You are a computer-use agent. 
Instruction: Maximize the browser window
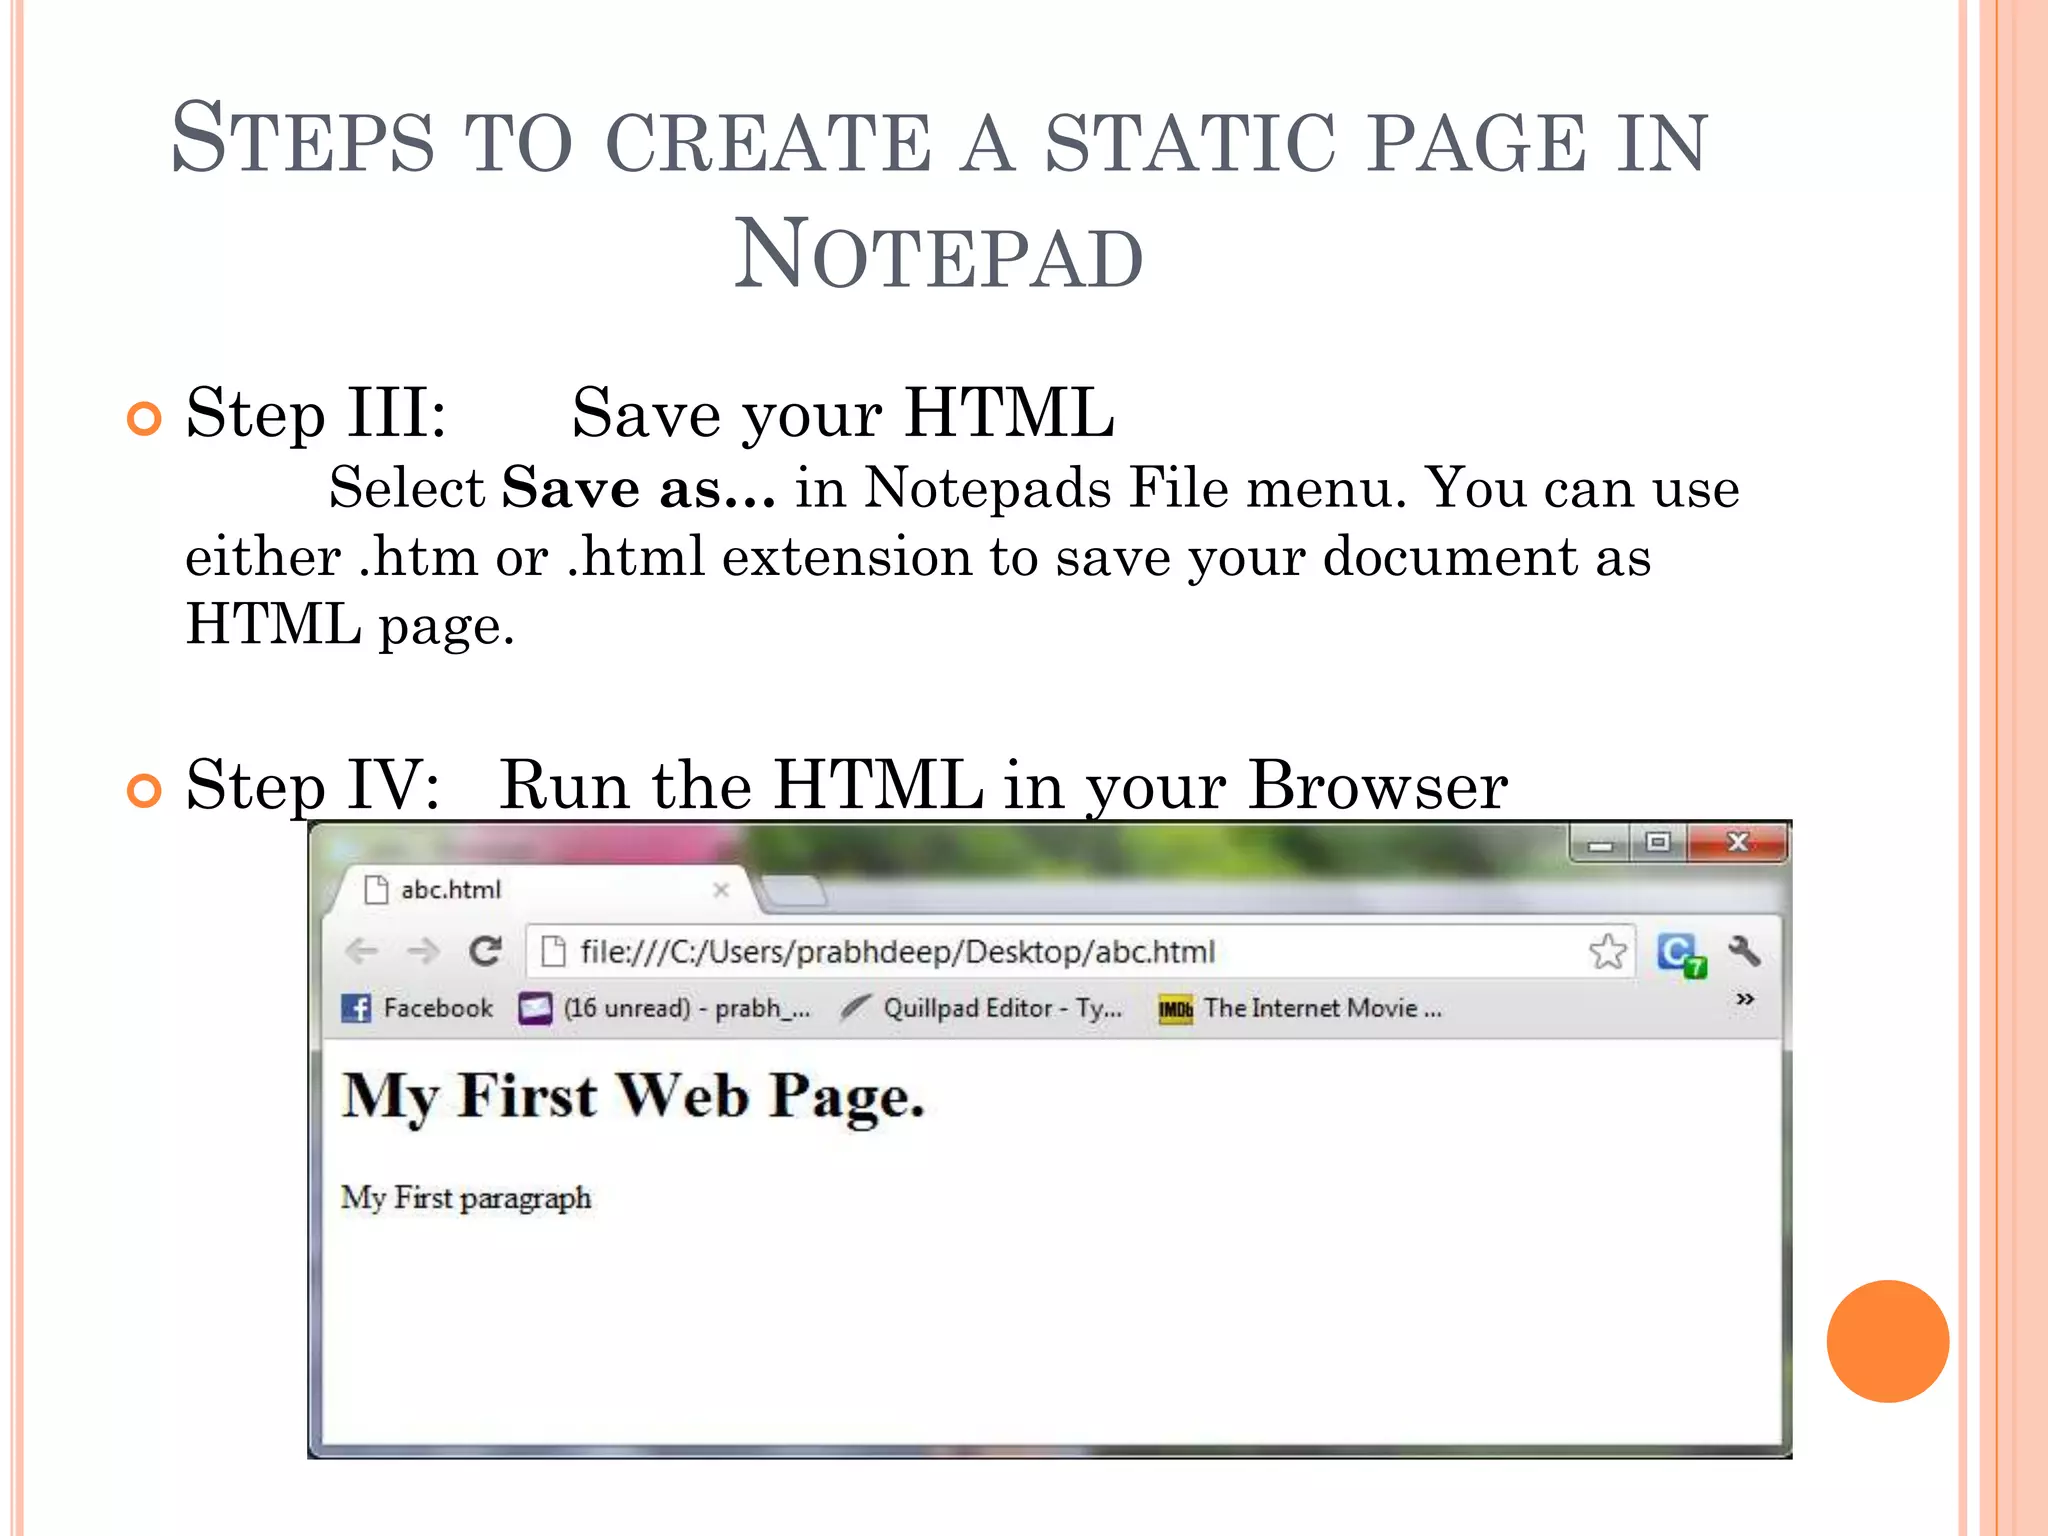pos(1658,844)
